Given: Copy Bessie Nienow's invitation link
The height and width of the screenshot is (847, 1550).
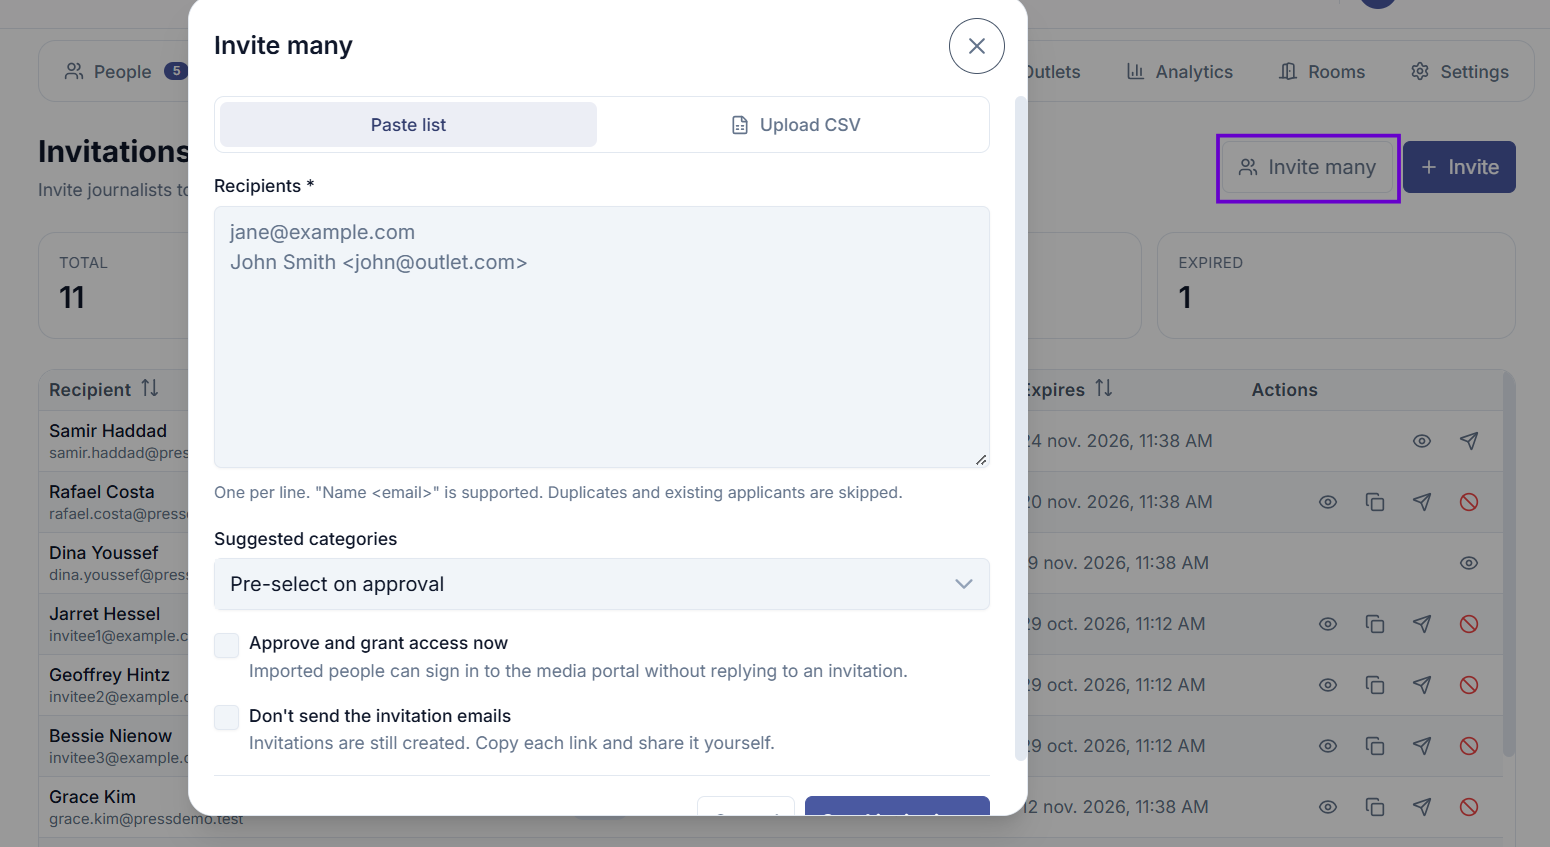Looking at the screenshot, I should pyautogui.click(x=1375, y=746).
